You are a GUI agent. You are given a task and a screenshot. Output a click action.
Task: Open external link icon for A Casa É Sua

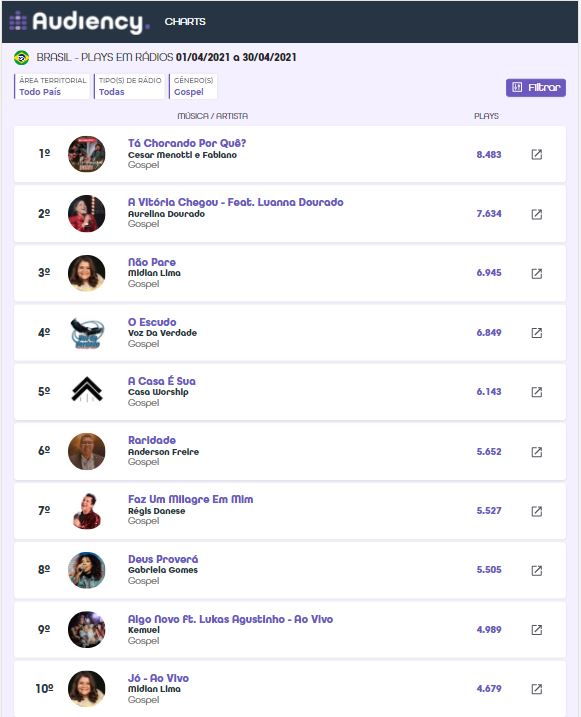pos(537,392)
